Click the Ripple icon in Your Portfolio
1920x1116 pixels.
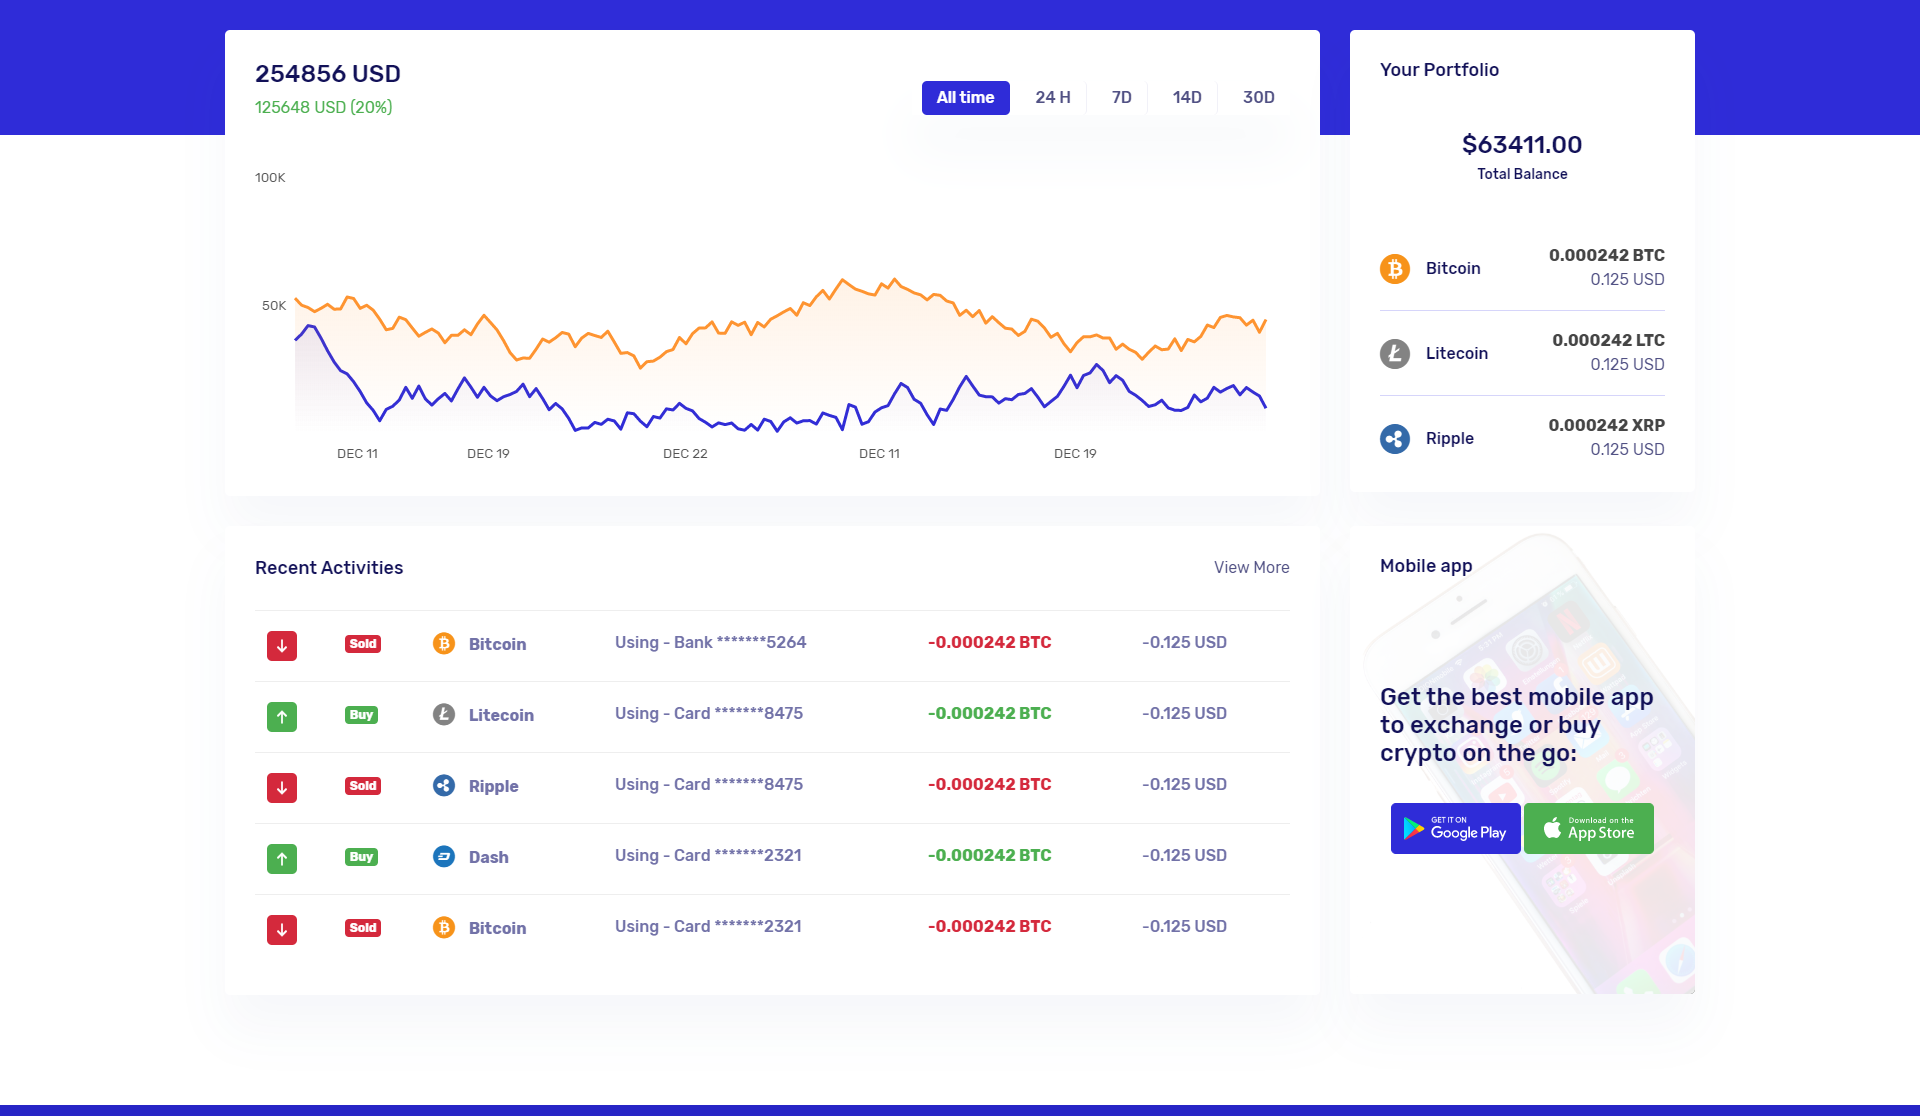pos(1395,439)
